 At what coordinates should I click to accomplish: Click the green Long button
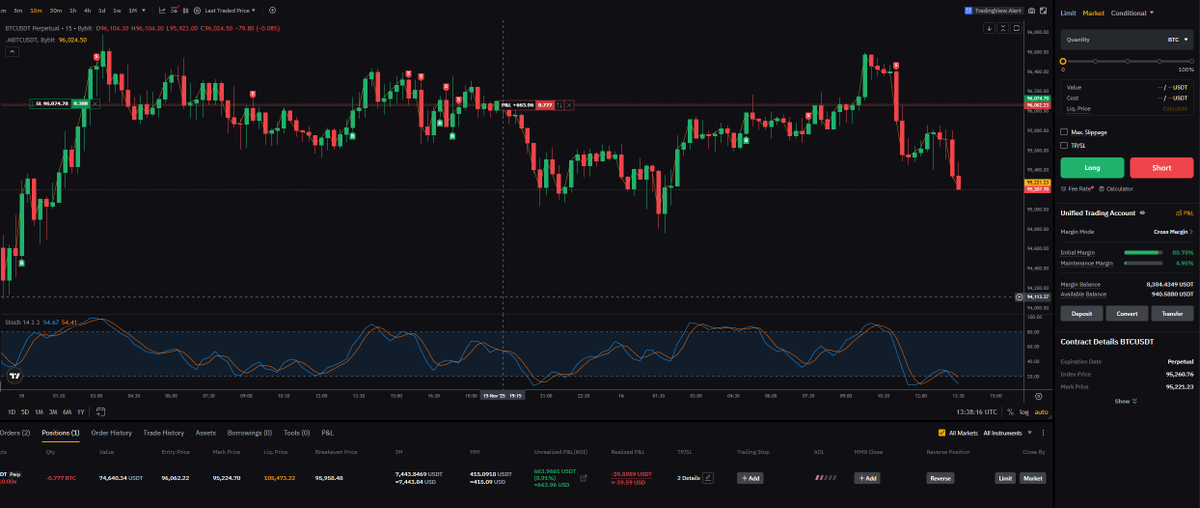click(1092, 168)
